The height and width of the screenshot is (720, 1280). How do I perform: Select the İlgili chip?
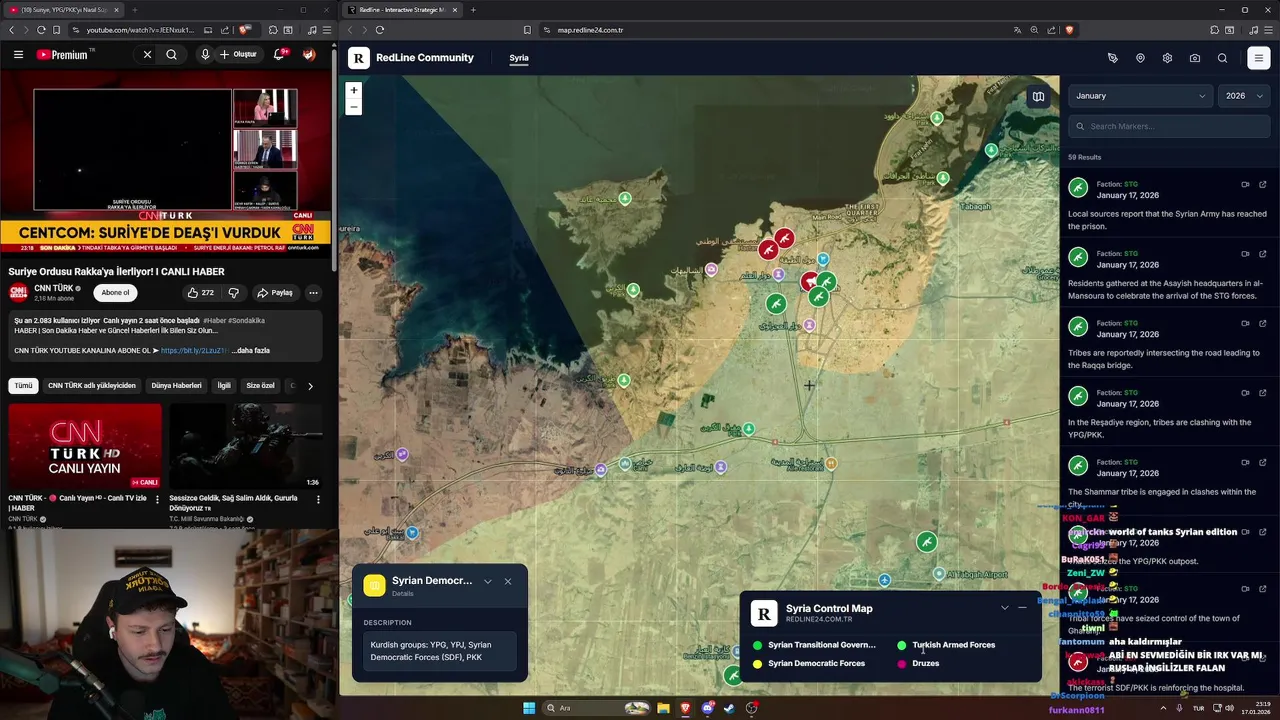click(224, 385)
